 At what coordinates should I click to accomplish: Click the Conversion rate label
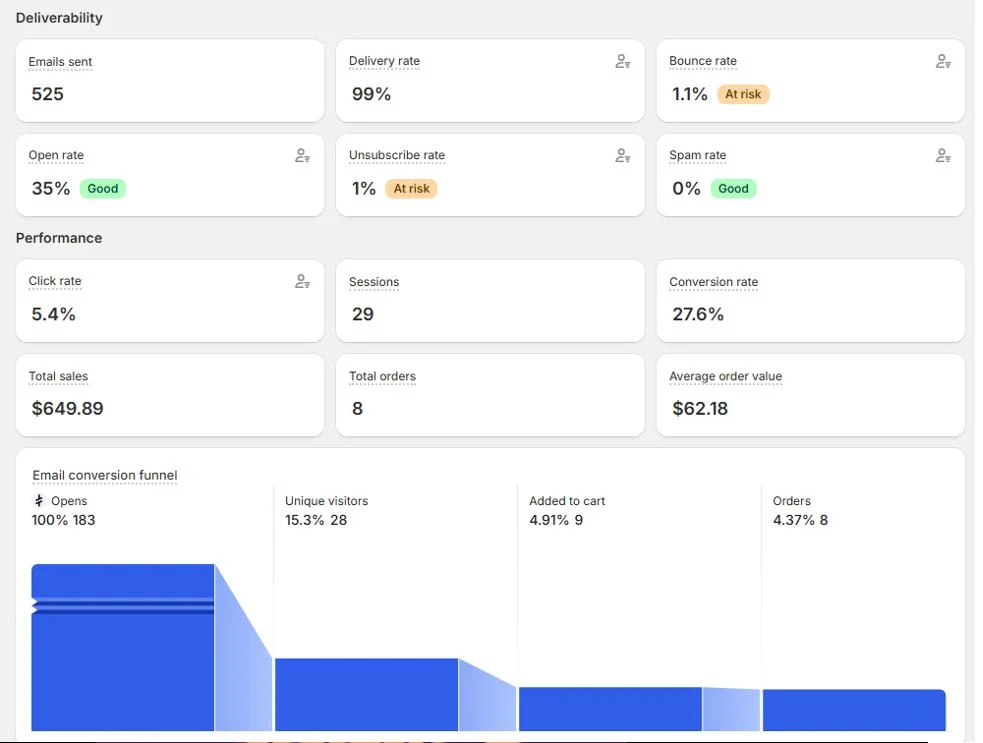pyautogui.click(x=713, y=282)
